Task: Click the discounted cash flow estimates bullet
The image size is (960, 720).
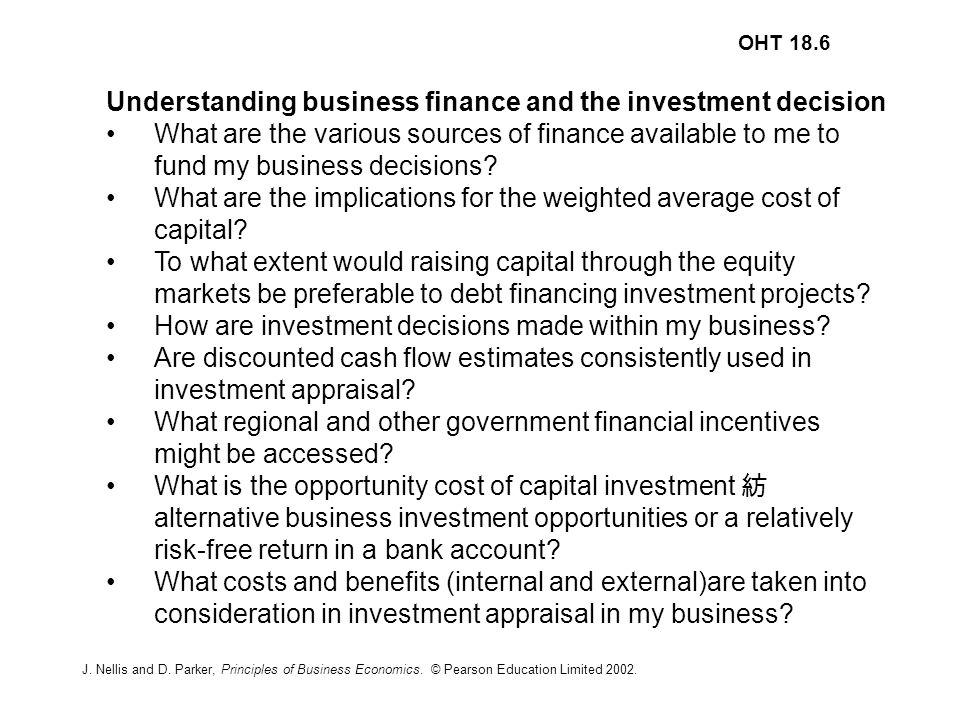Action: pos(482,358)
